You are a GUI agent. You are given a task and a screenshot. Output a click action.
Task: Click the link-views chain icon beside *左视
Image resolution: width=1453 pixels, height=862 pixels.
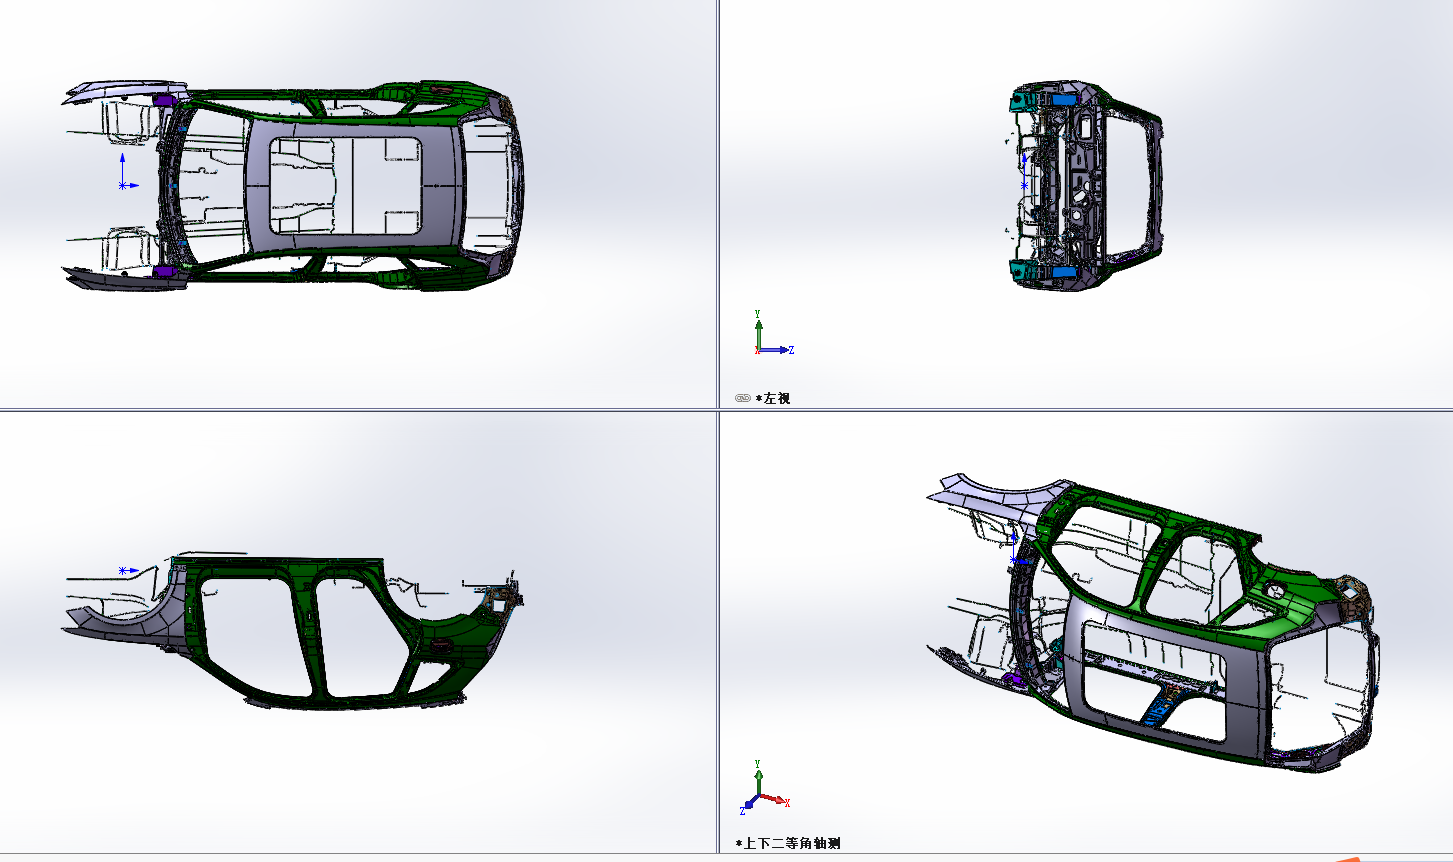pos(742,398)
